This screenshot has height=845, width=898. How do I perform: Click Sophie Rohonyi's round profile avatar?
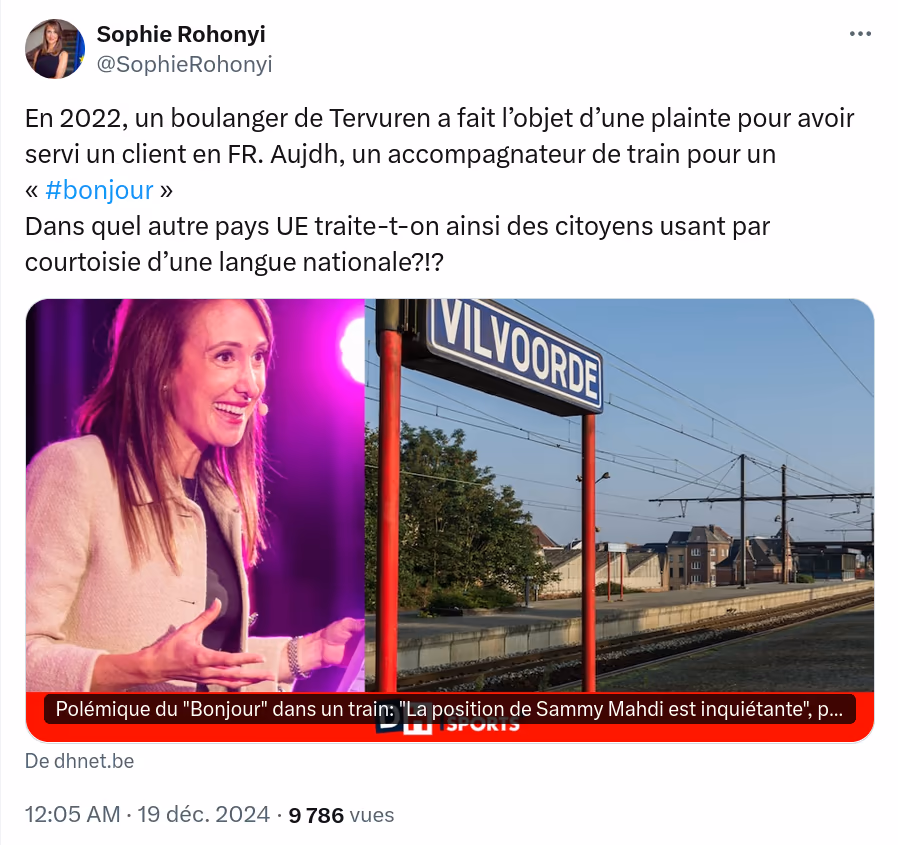click(55, 49)
